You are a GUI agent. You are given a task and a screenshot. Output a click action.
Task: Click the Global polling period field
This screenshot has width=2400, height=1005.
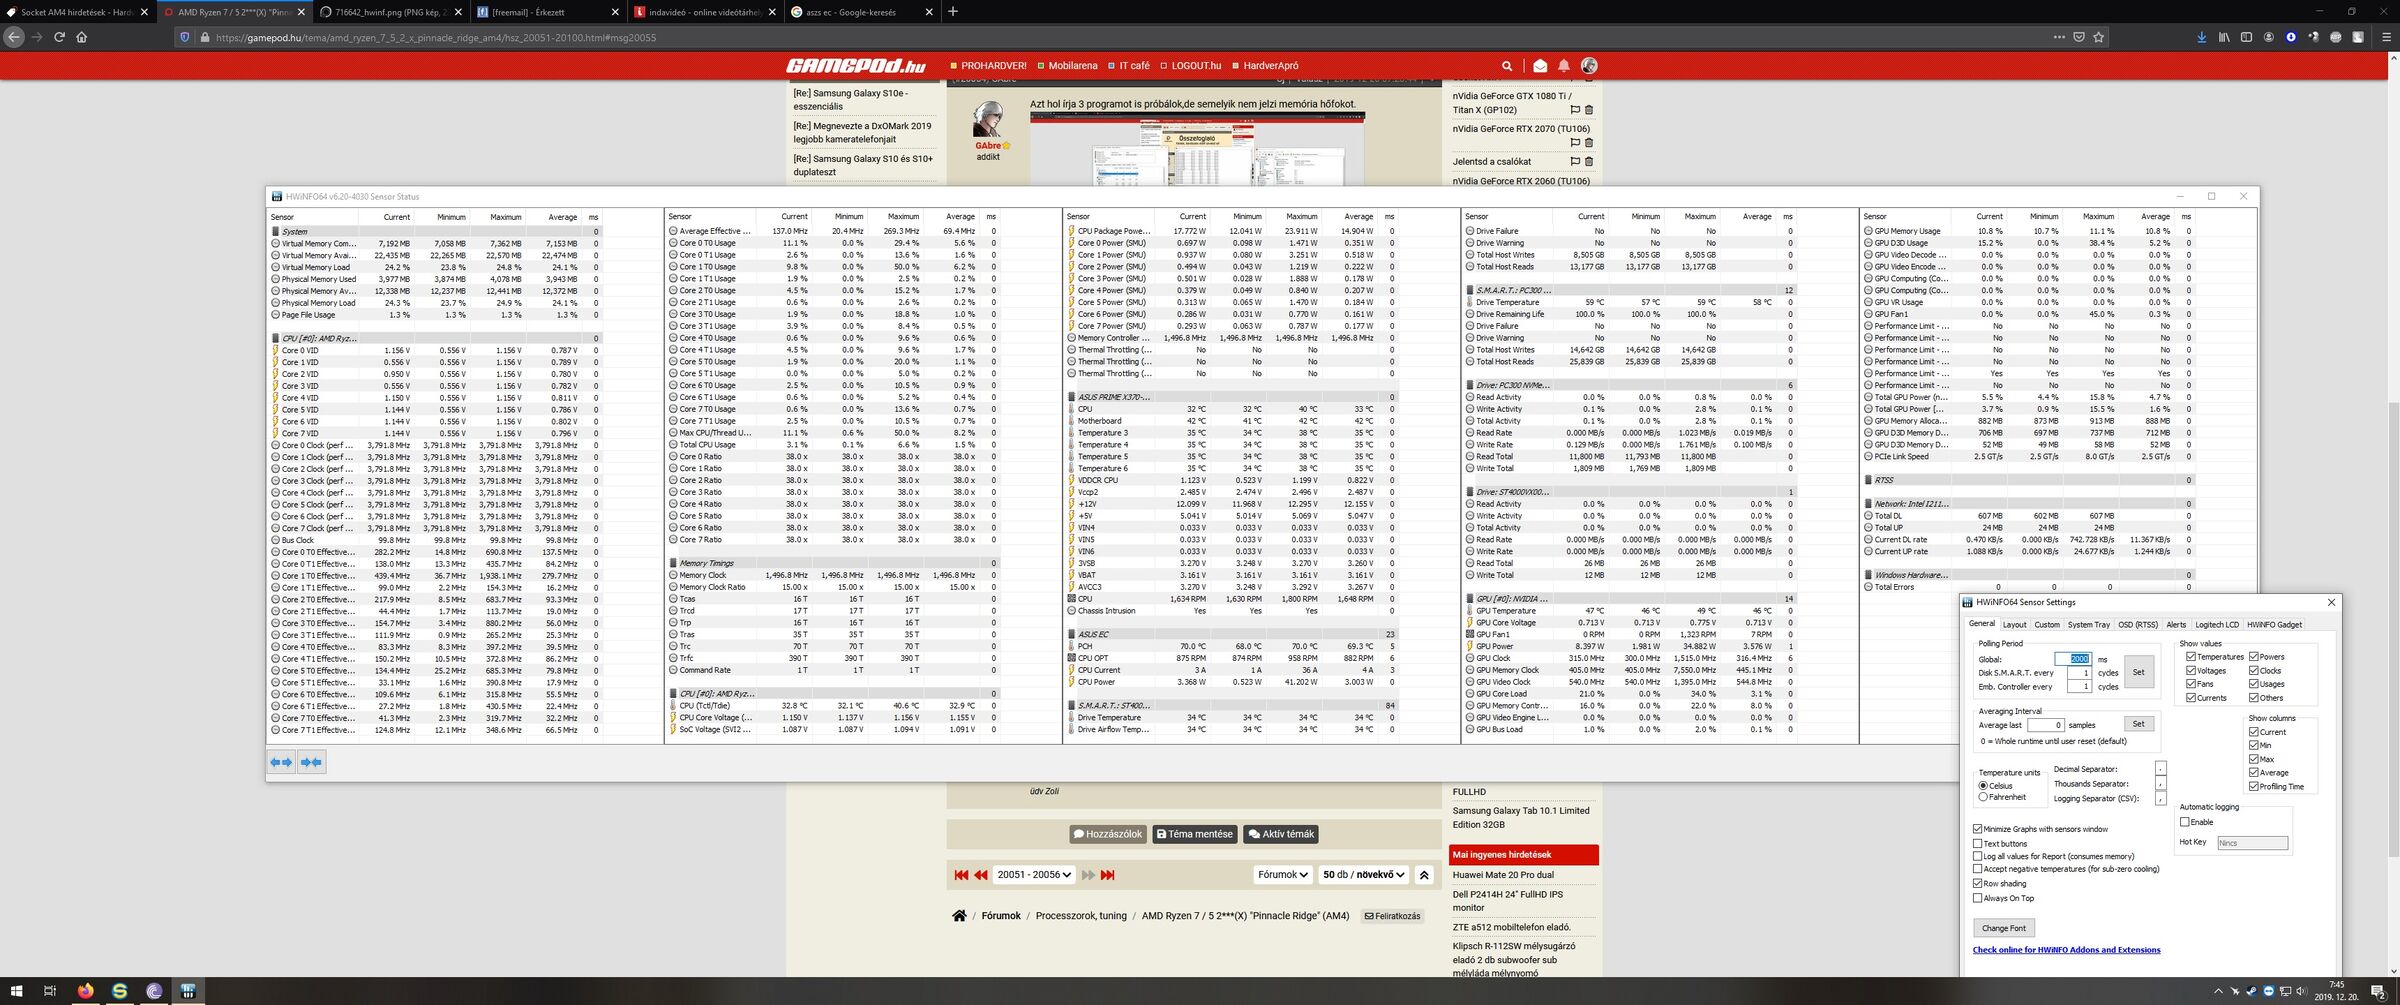click(x=2072, y=659)
